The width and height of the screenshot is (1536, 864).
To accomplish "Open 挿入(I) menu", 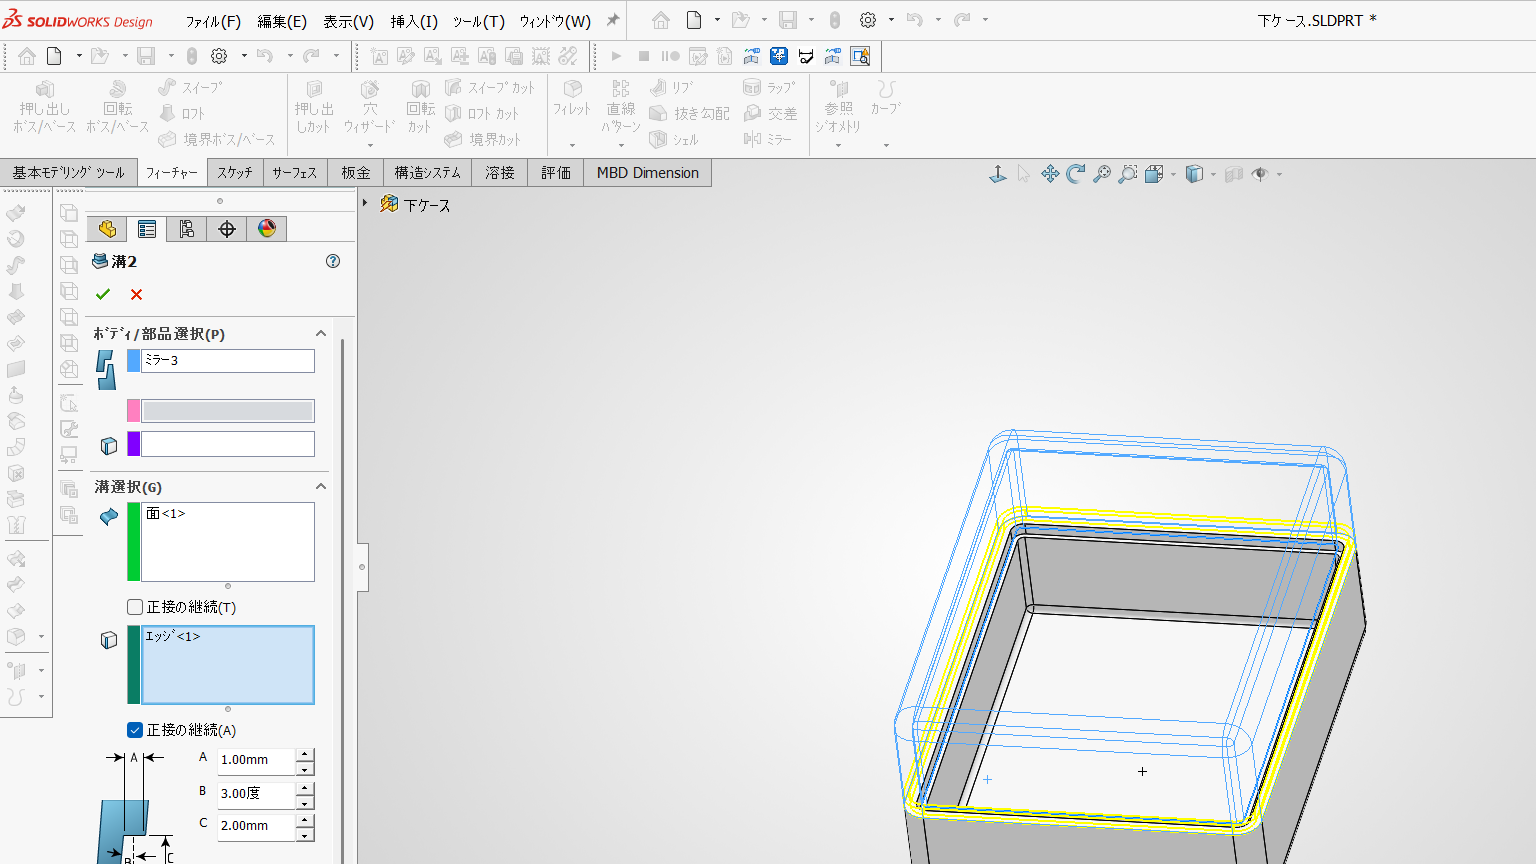I will pos(414,21).
